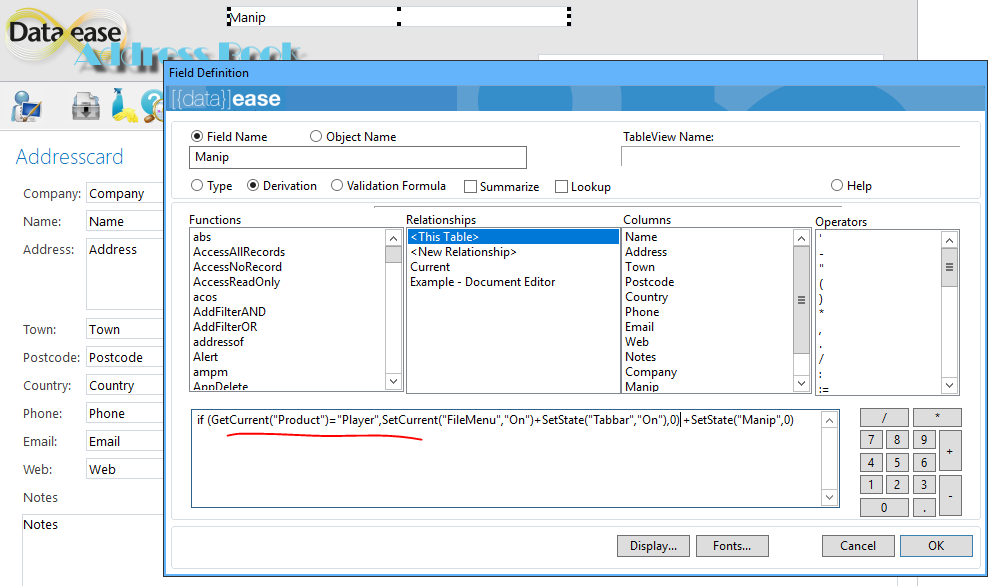Select the Field Name radio button
1005x586 pixels.
click(x=197, y=137)
